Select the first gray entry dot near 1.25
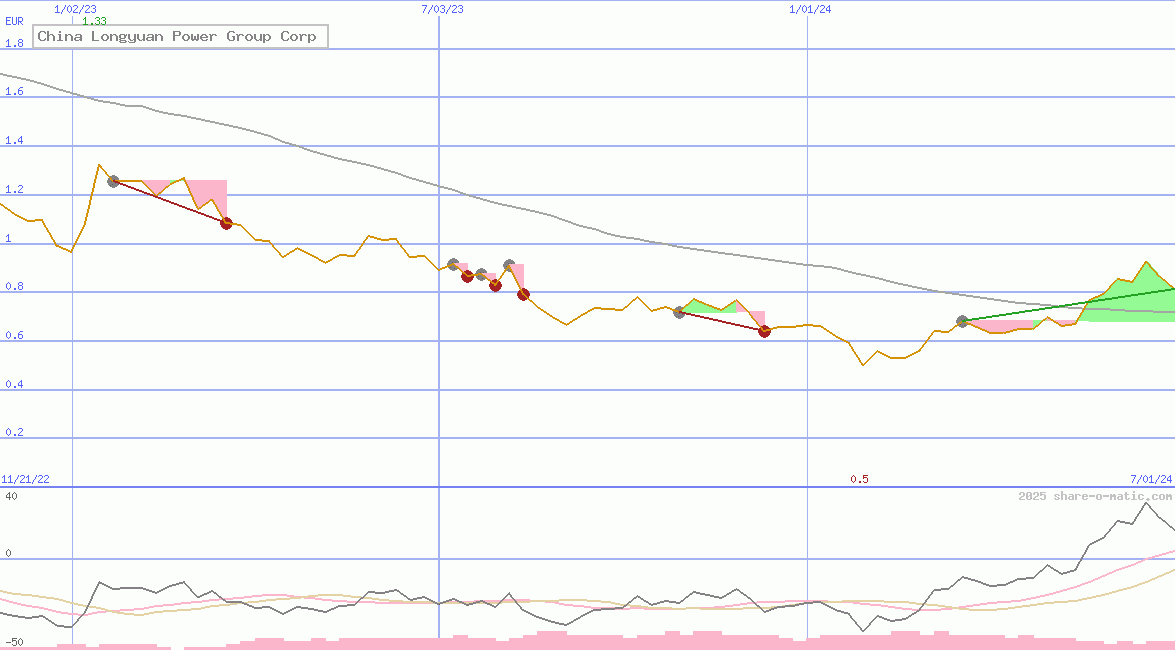 (x=113, y=181)
